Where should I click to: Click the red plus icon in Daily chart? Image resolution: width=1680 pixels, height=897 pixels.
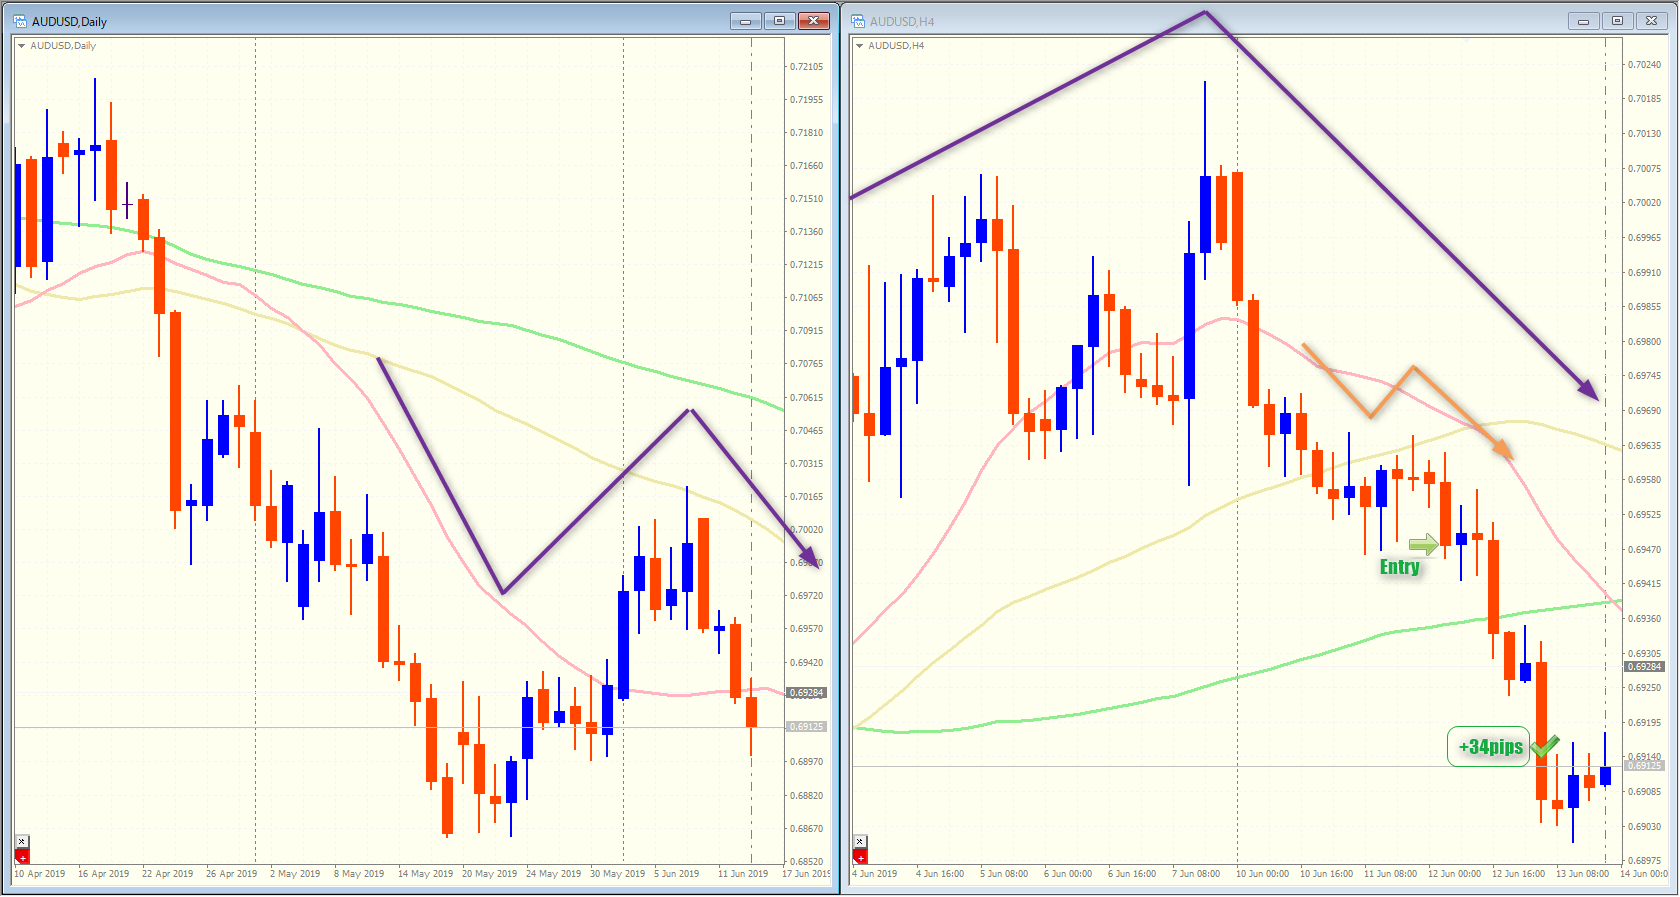point(22,857)
